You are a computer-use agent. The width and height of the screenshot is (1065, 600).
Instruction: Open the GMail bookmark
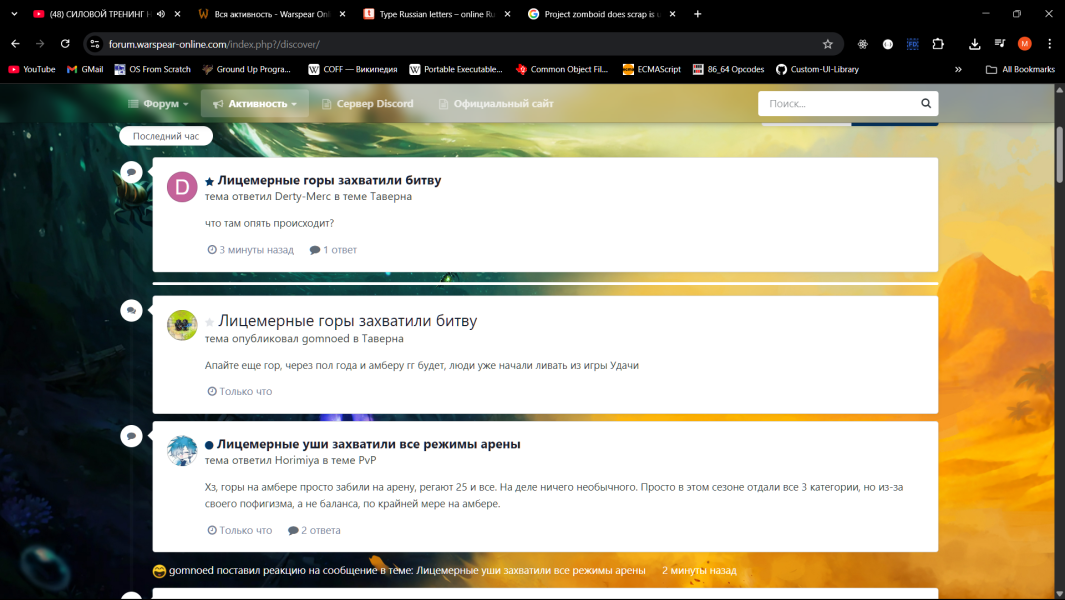[x=85, y=69]
